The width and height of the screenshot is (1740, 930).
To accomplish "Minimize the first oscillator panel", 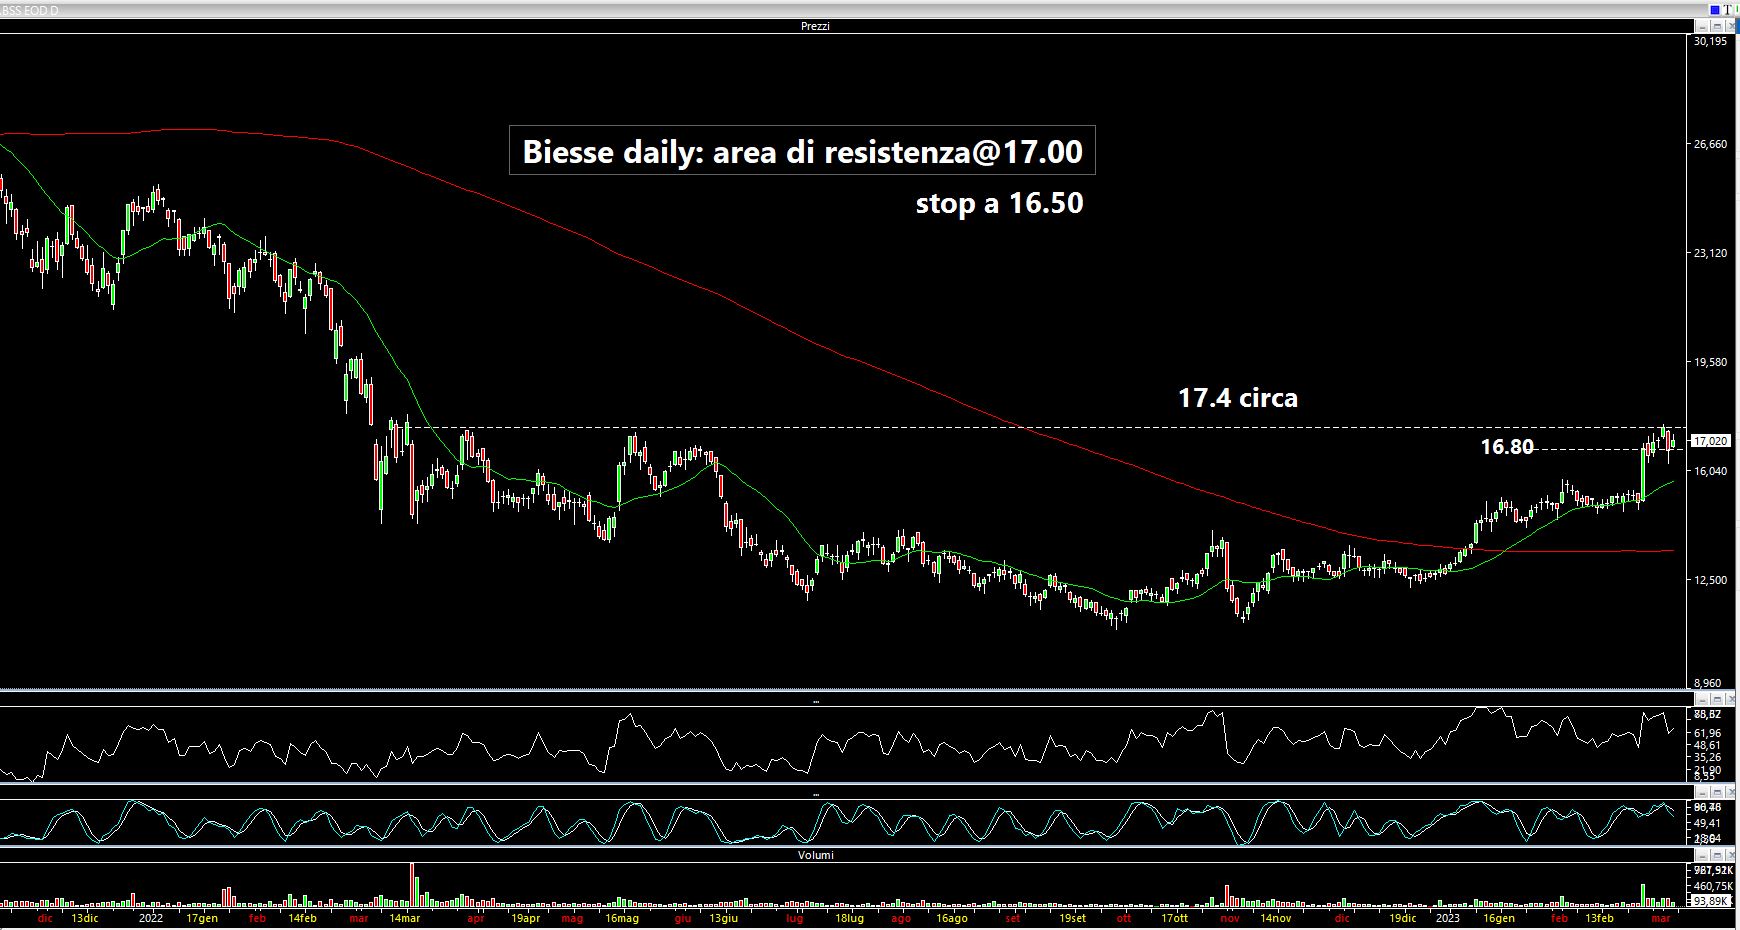I will [x=1702, y=700].
